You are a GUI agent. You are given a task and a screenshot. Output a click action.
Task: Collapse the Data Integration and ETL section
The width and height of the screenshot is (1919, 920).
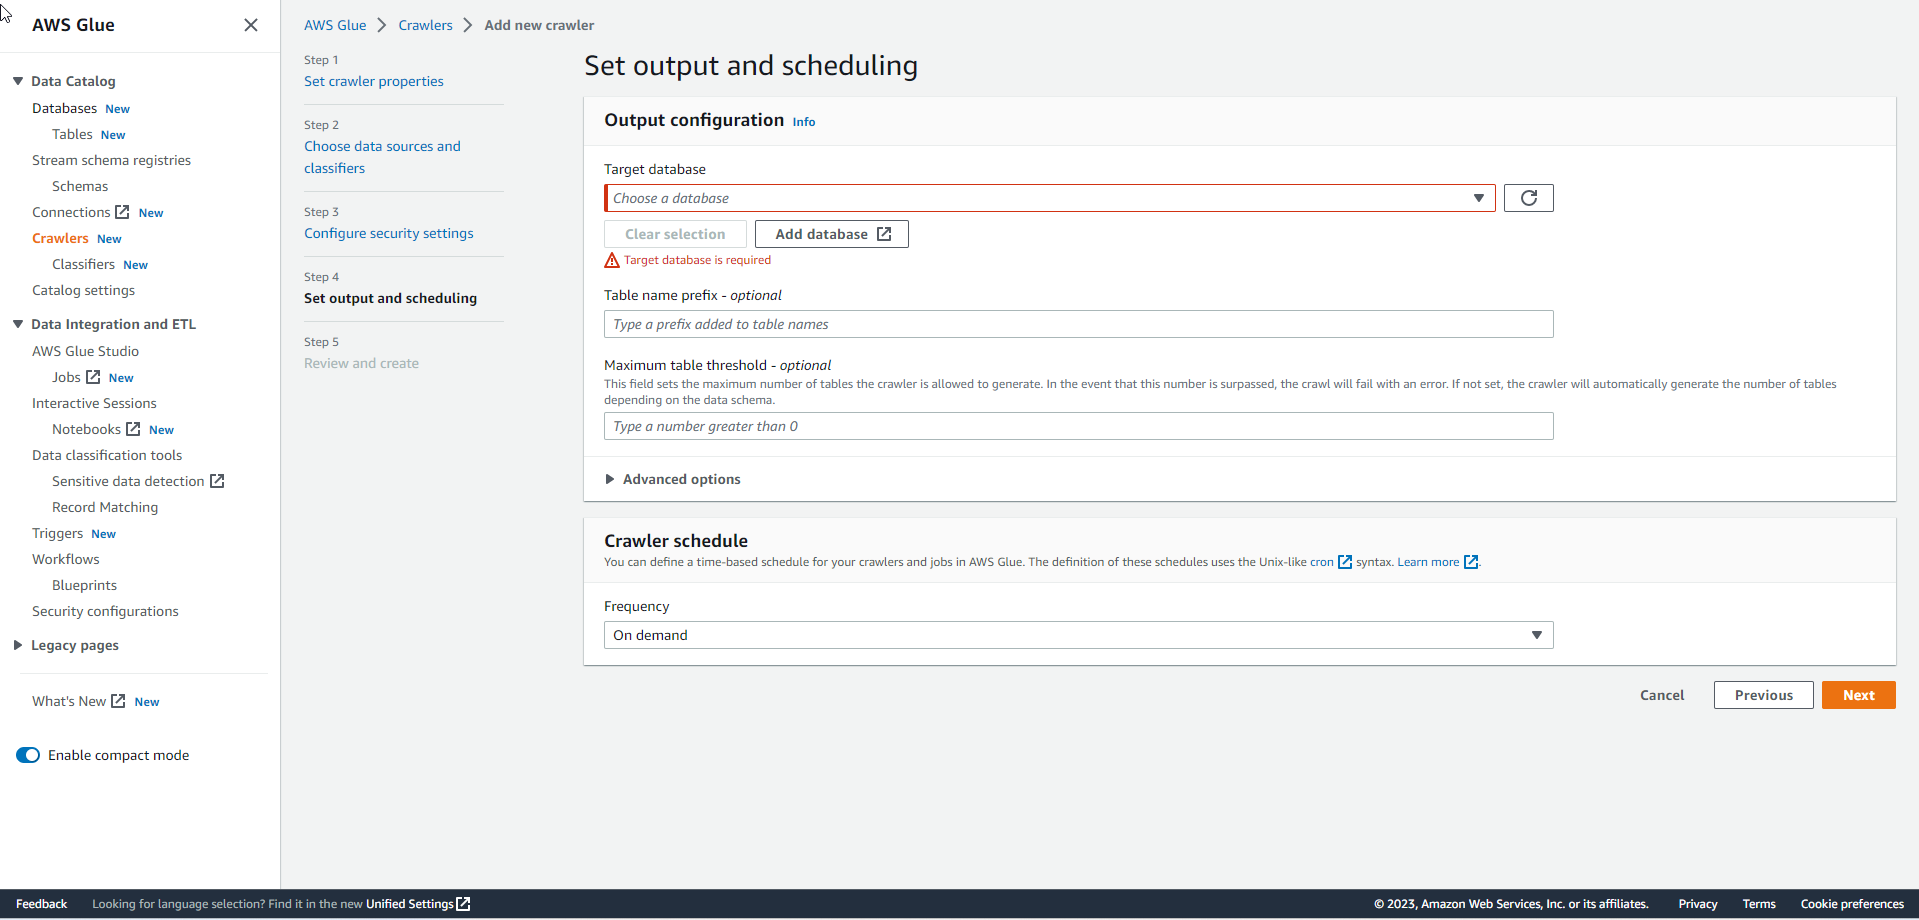coord(18,324)
